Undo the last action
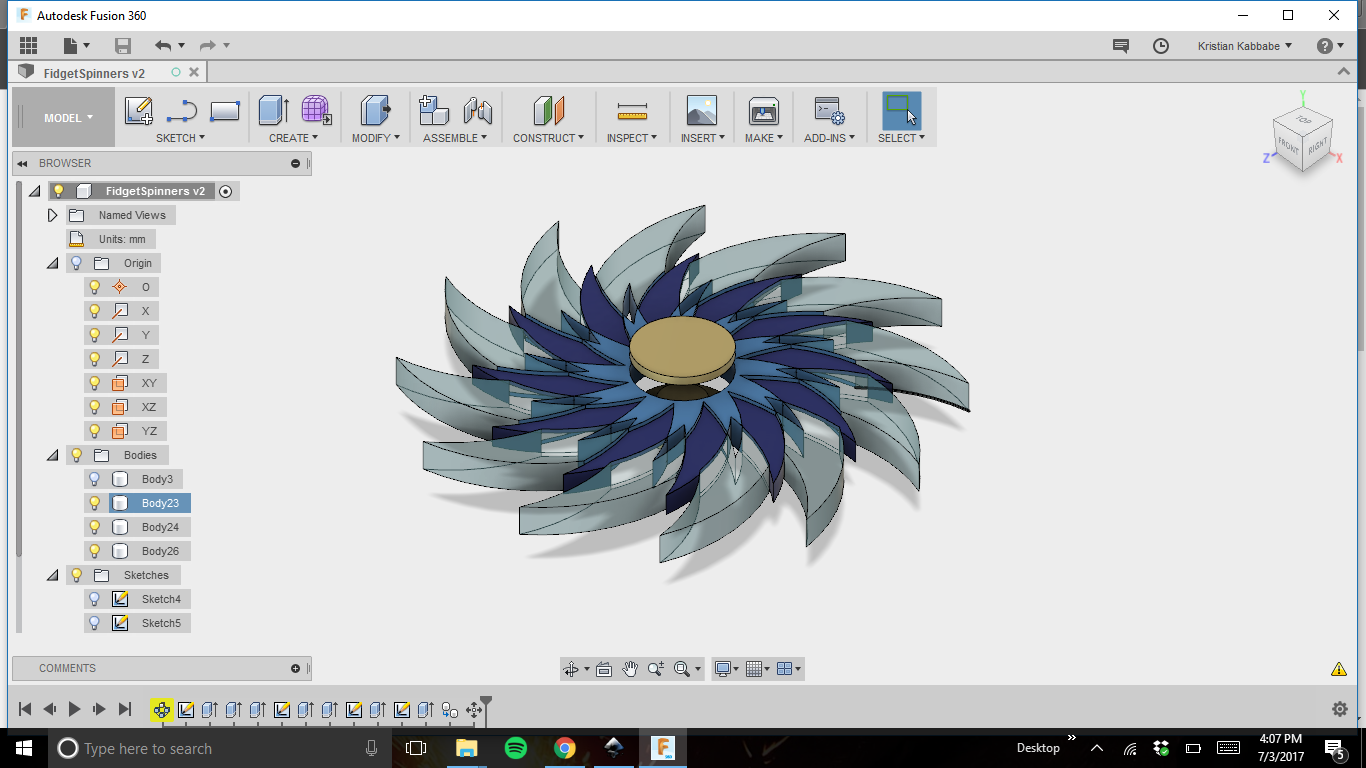The height and width of the screenshot is (768, 1366). click(x=163, y=46)
